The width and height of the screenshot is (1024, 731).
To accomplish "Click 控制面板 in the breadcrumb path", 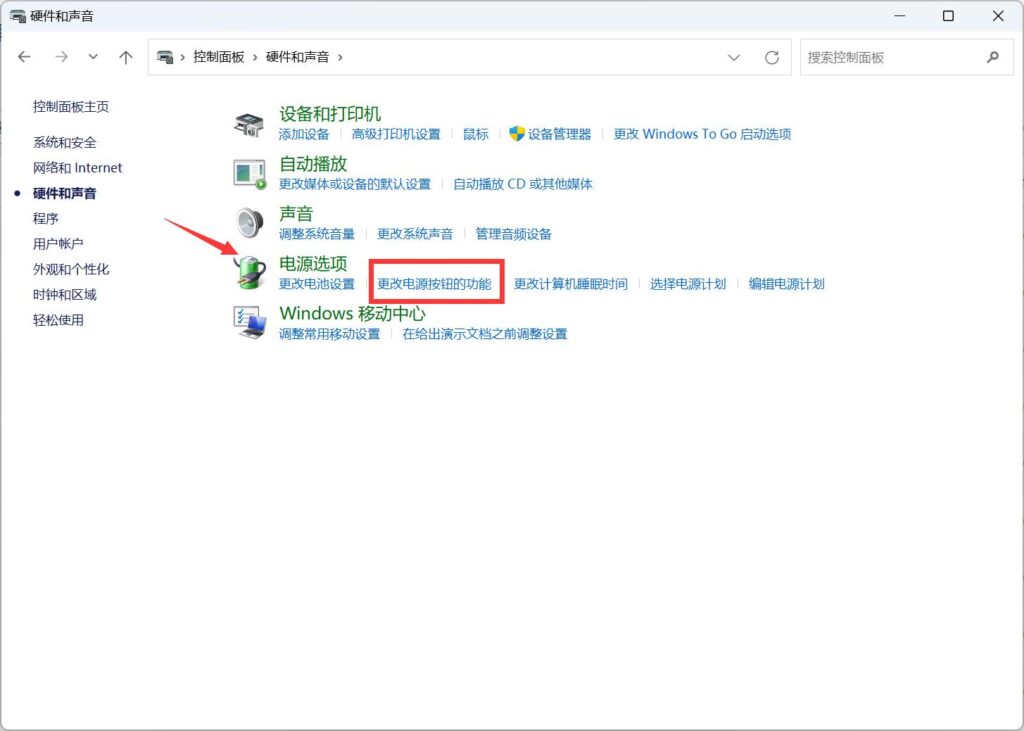I will pos(217,58).
